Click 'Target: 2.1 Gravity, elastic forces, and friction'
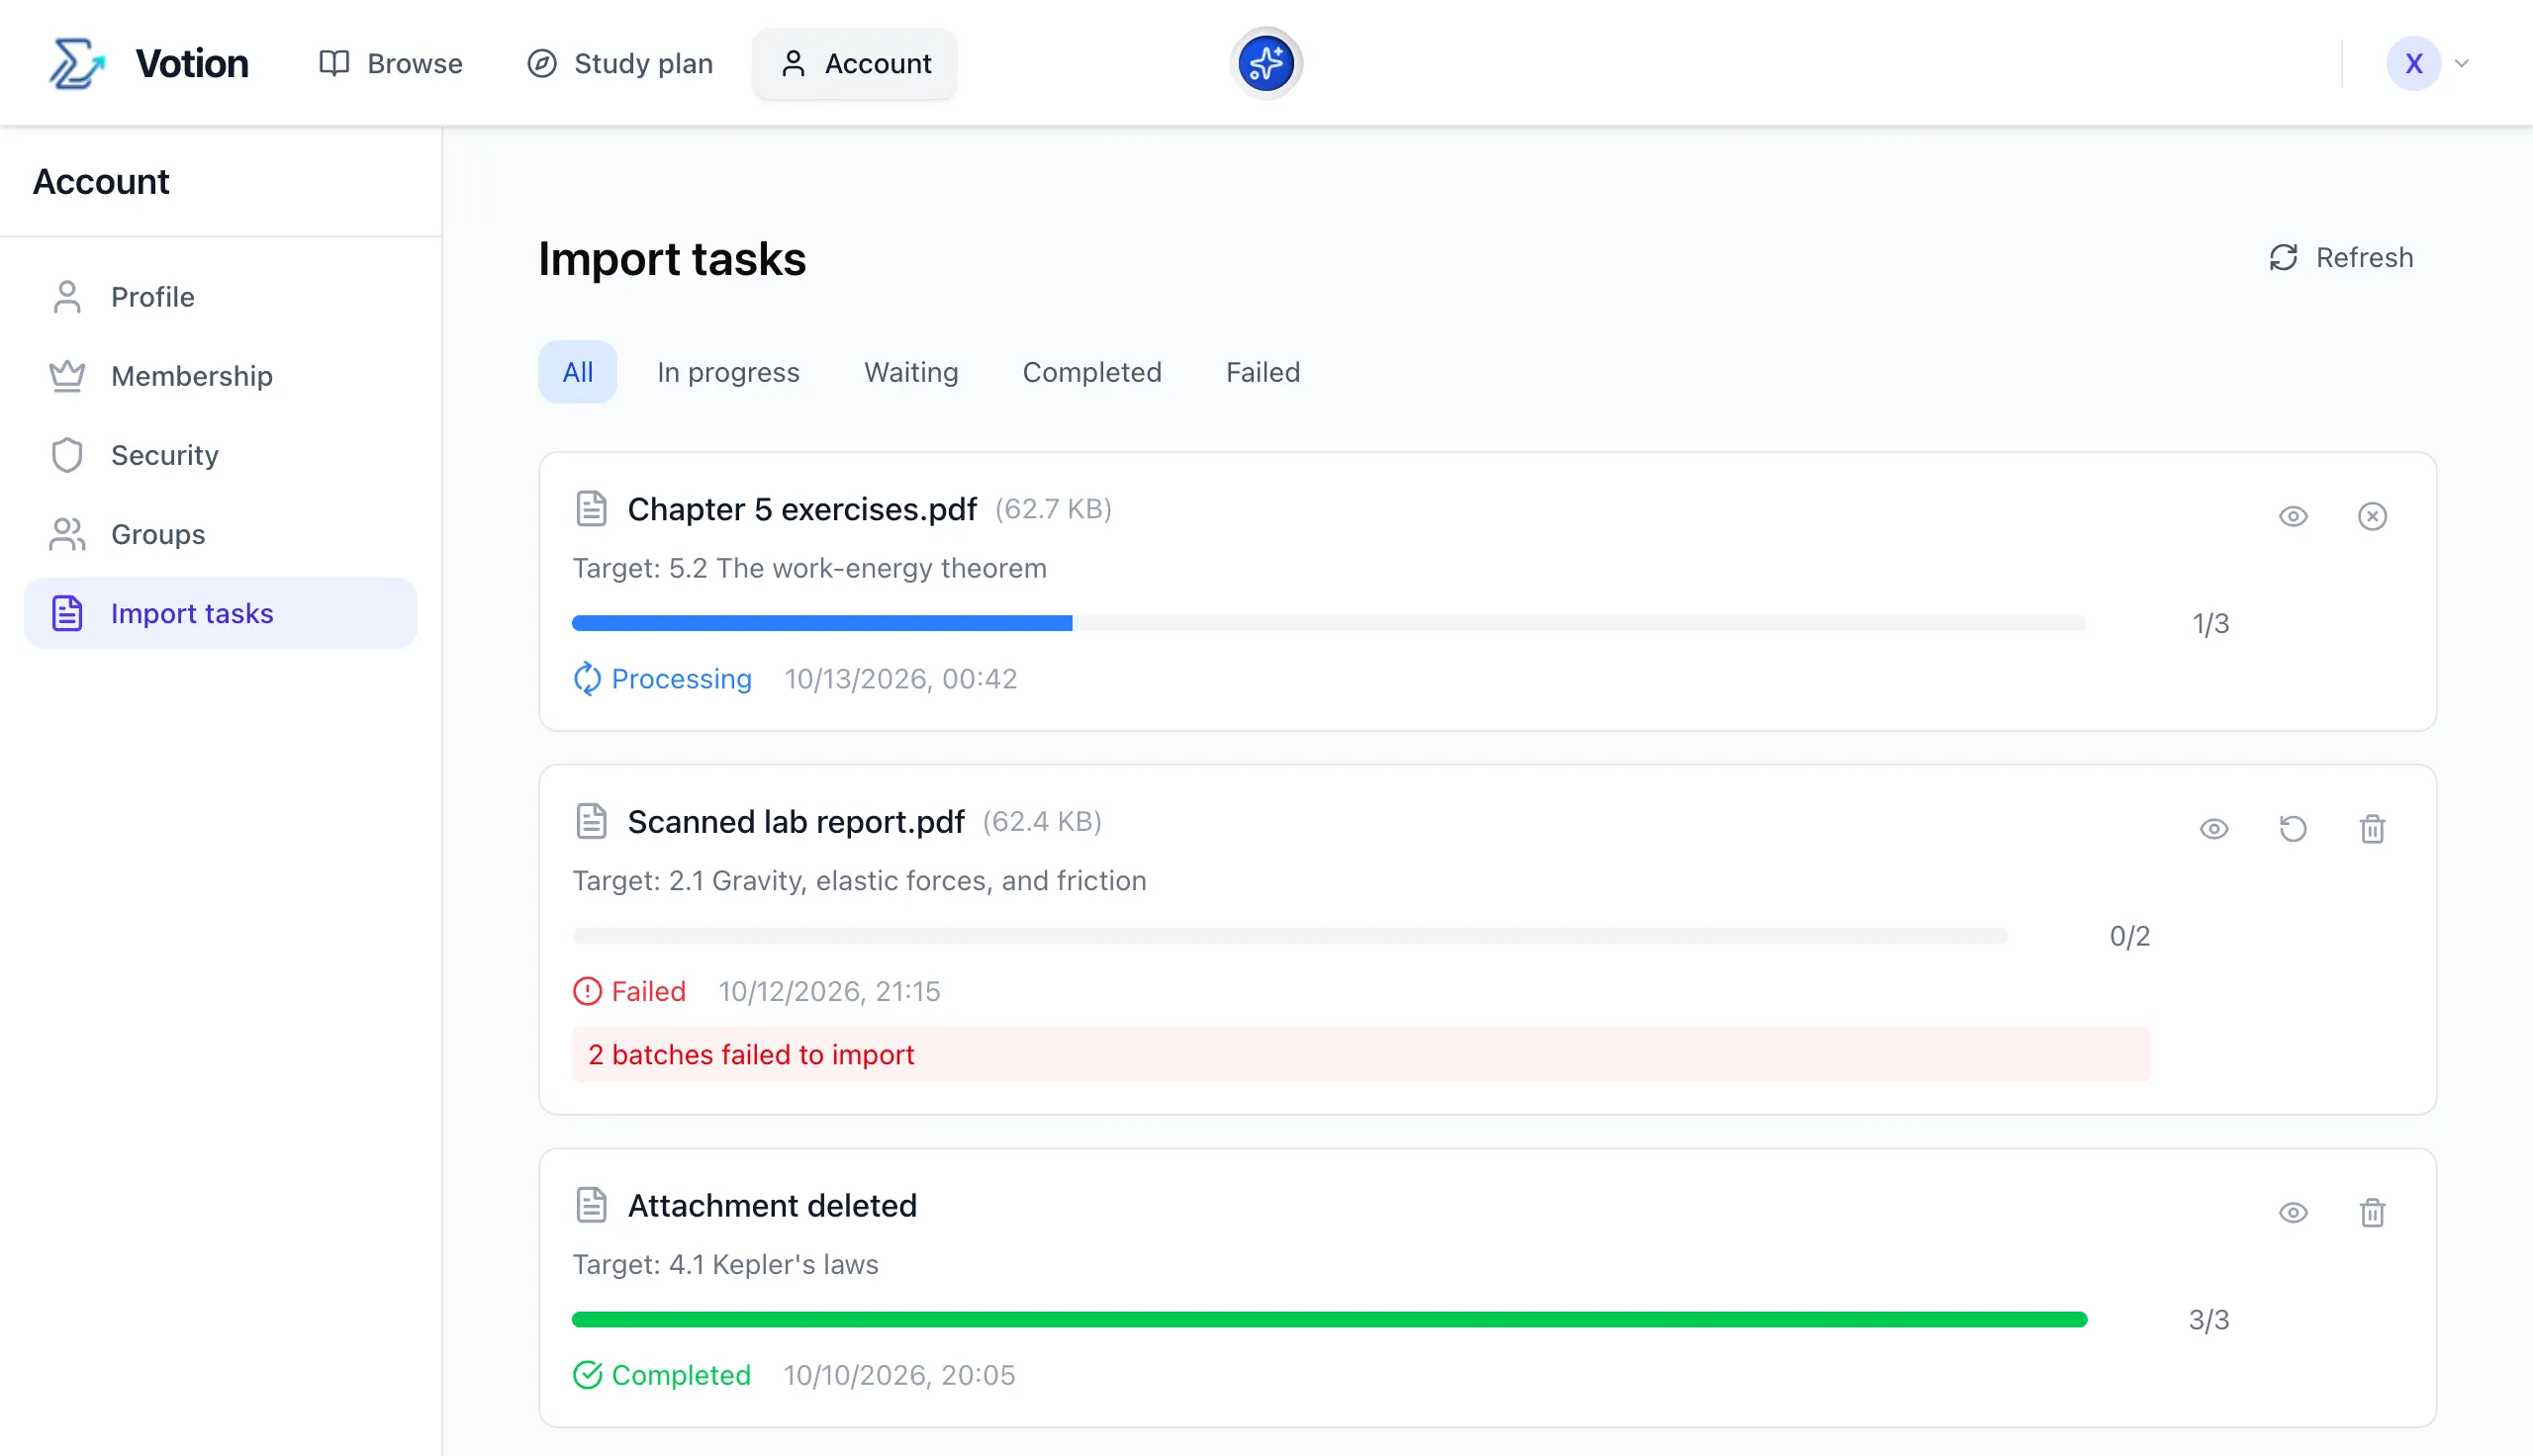This screenshot has width=2533, height=1456. click(859, 881)
